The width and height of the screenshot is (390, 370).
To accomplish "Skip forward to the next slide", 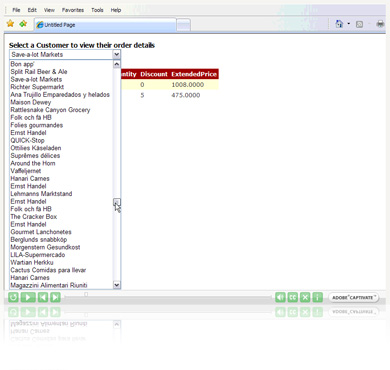I will click(x=55, y=297).
